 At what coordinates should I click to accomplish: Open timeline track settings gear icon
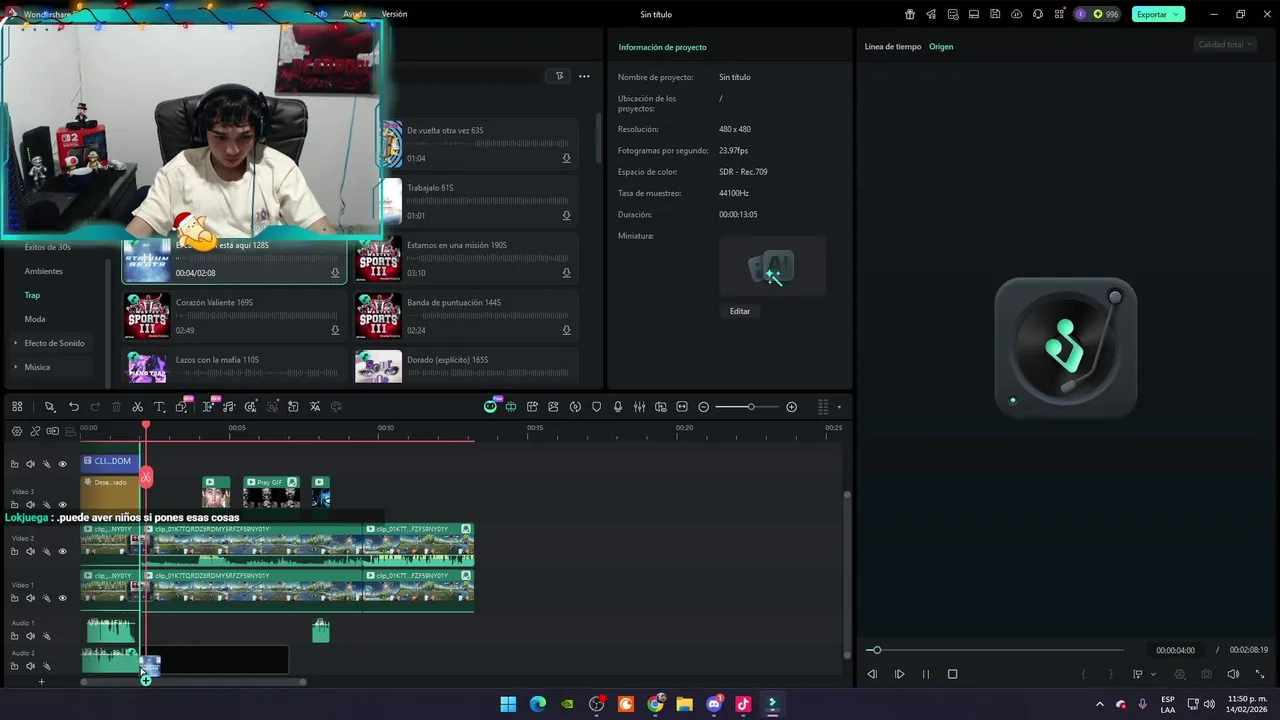[17, 431]
